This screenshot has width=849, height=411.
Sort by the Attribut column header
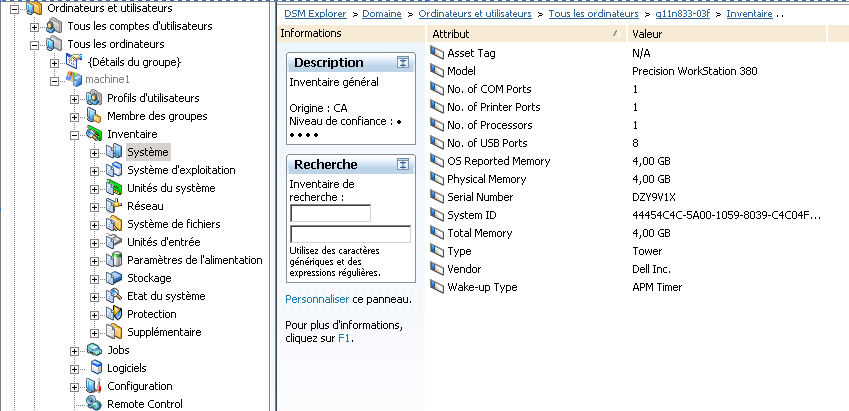tap(527, 34)
